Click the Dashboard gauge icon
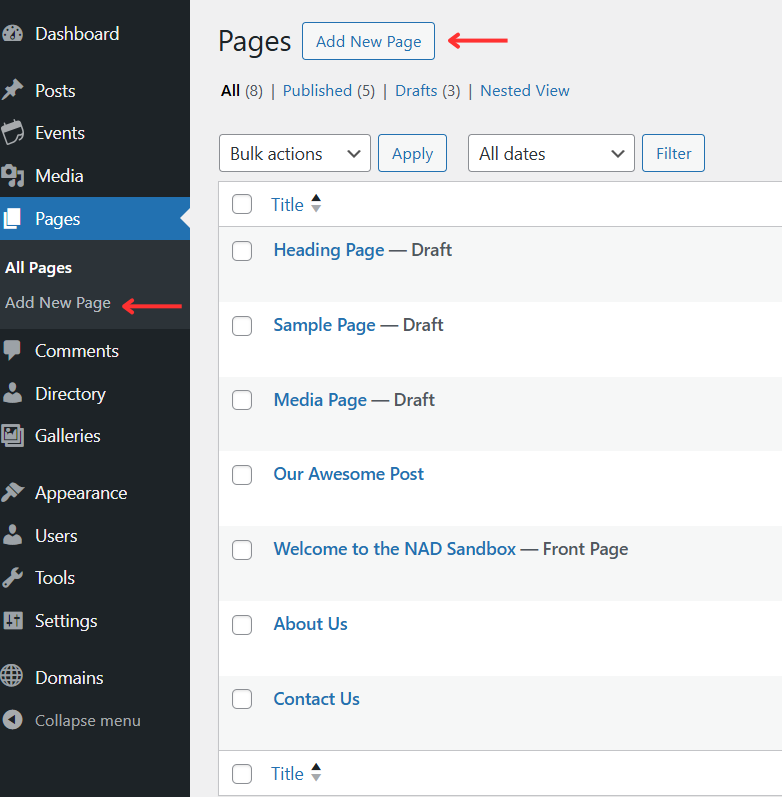The width and height of the screenshot is (782, 797). (12, 34)
